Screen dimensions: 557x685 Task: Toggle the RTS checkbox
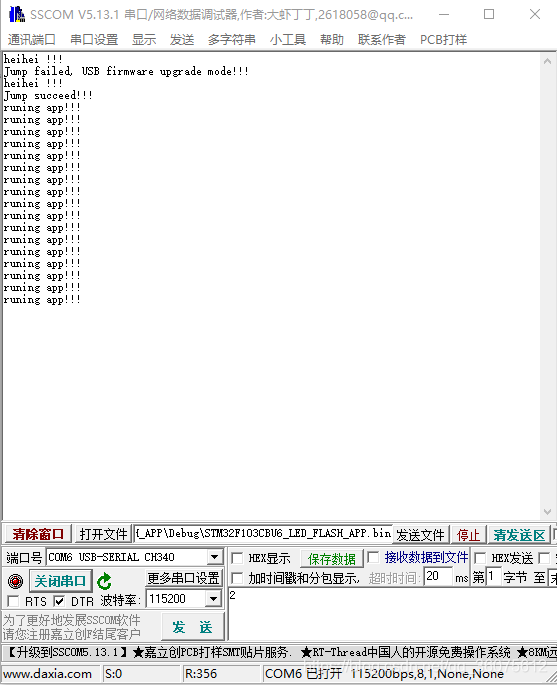coord(14,602)
